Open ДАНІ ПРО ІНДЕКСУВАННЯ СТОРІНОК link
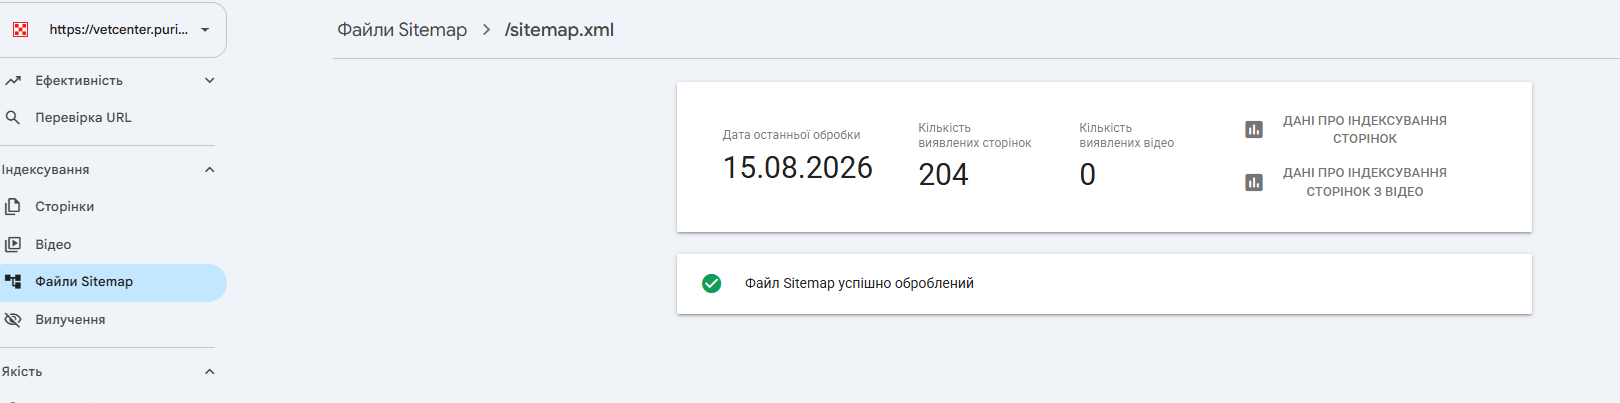The image size is (1620, 403). click(x=1364, y=130)
